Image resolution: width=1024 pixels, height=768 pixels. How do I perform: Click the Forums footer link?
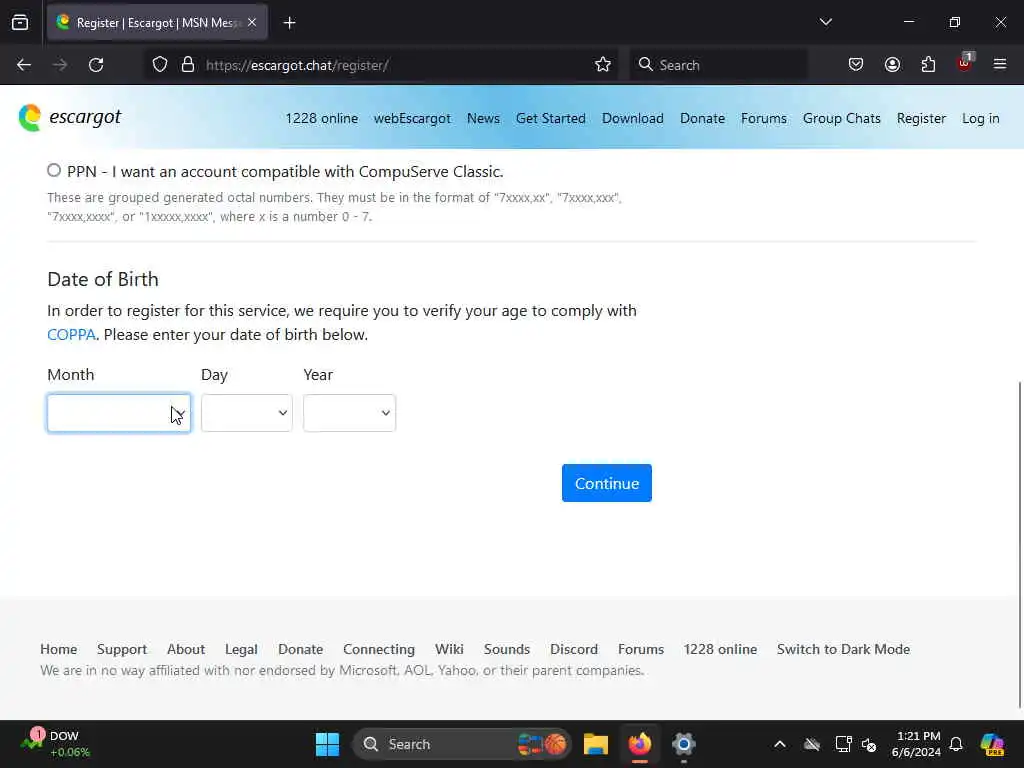tap(641, 649)
